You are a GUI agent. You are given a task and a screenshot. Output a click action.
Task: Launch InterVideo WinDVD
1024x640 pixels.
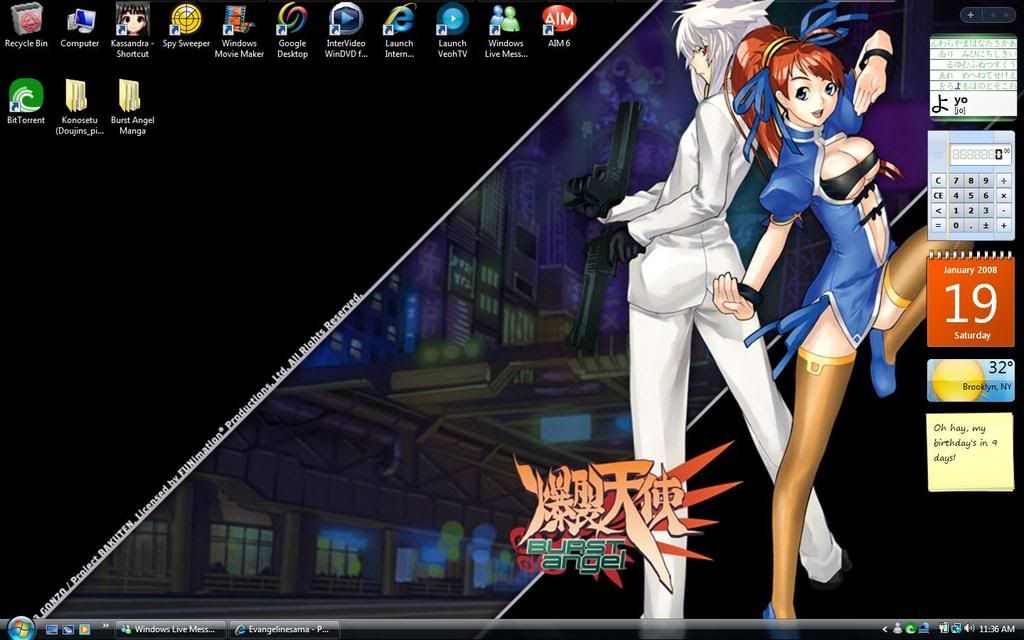coord(346,20)
